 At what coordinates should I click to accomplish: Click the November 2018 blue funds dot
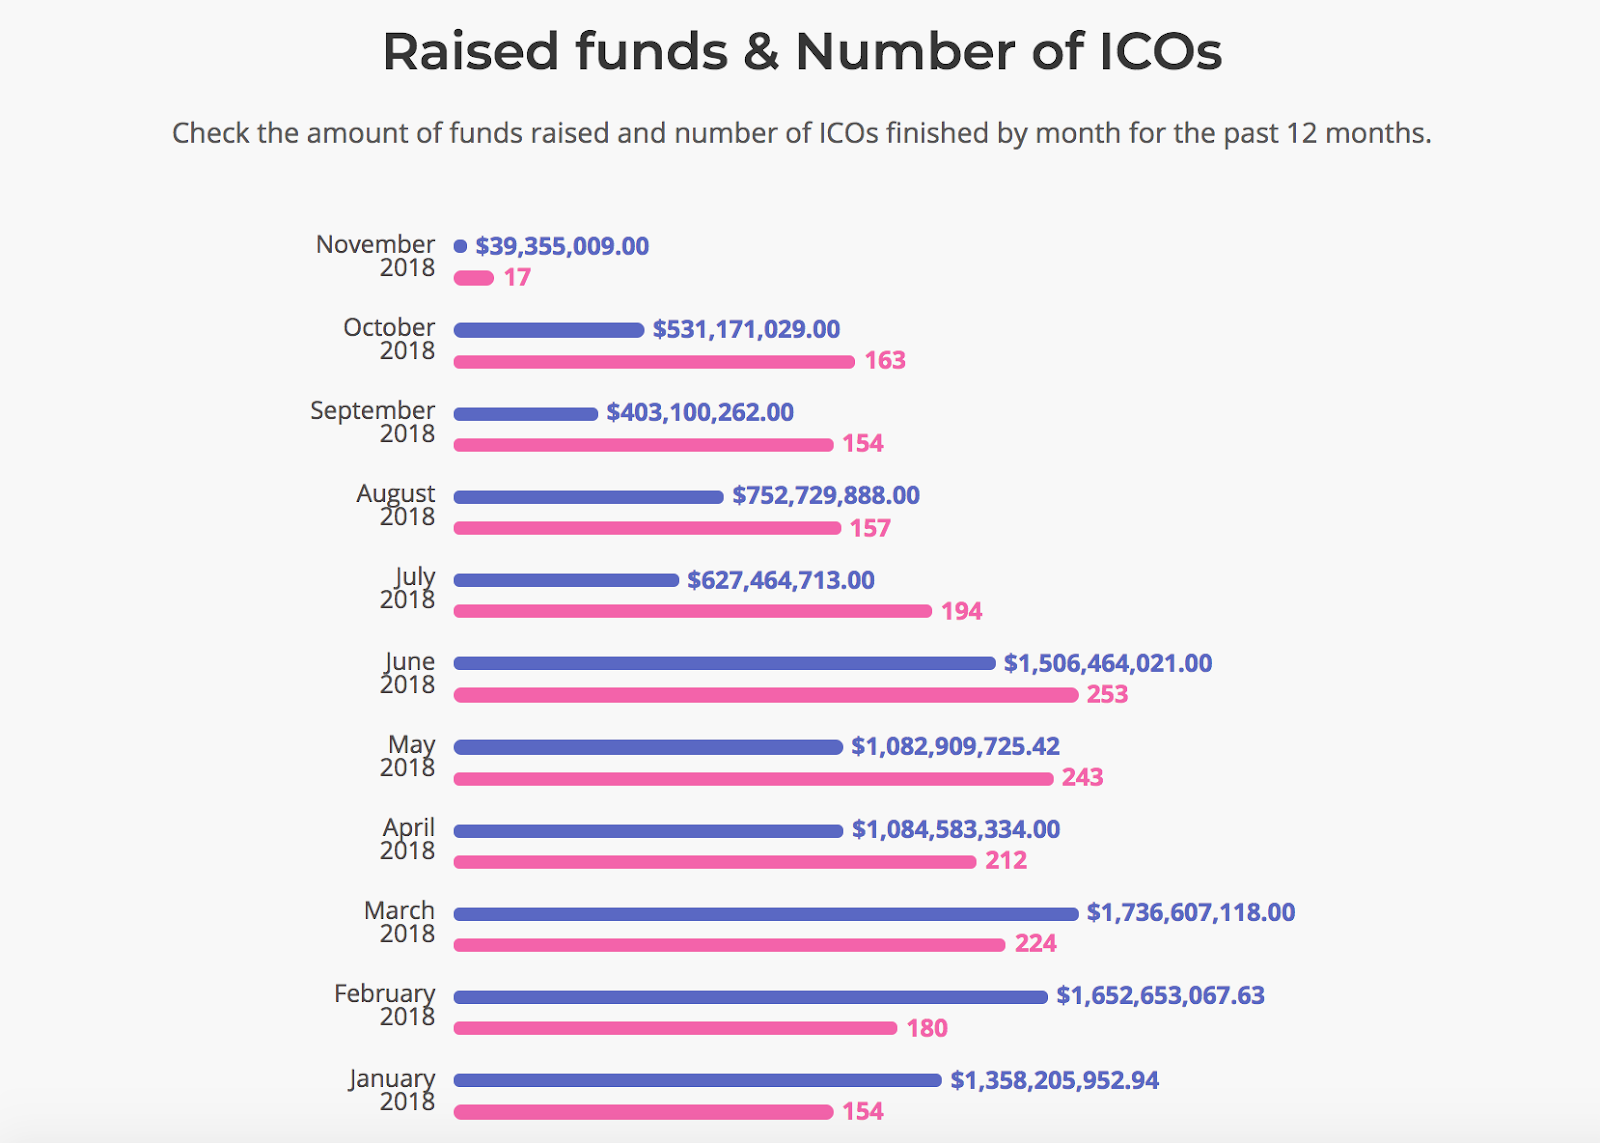(460, 246)
